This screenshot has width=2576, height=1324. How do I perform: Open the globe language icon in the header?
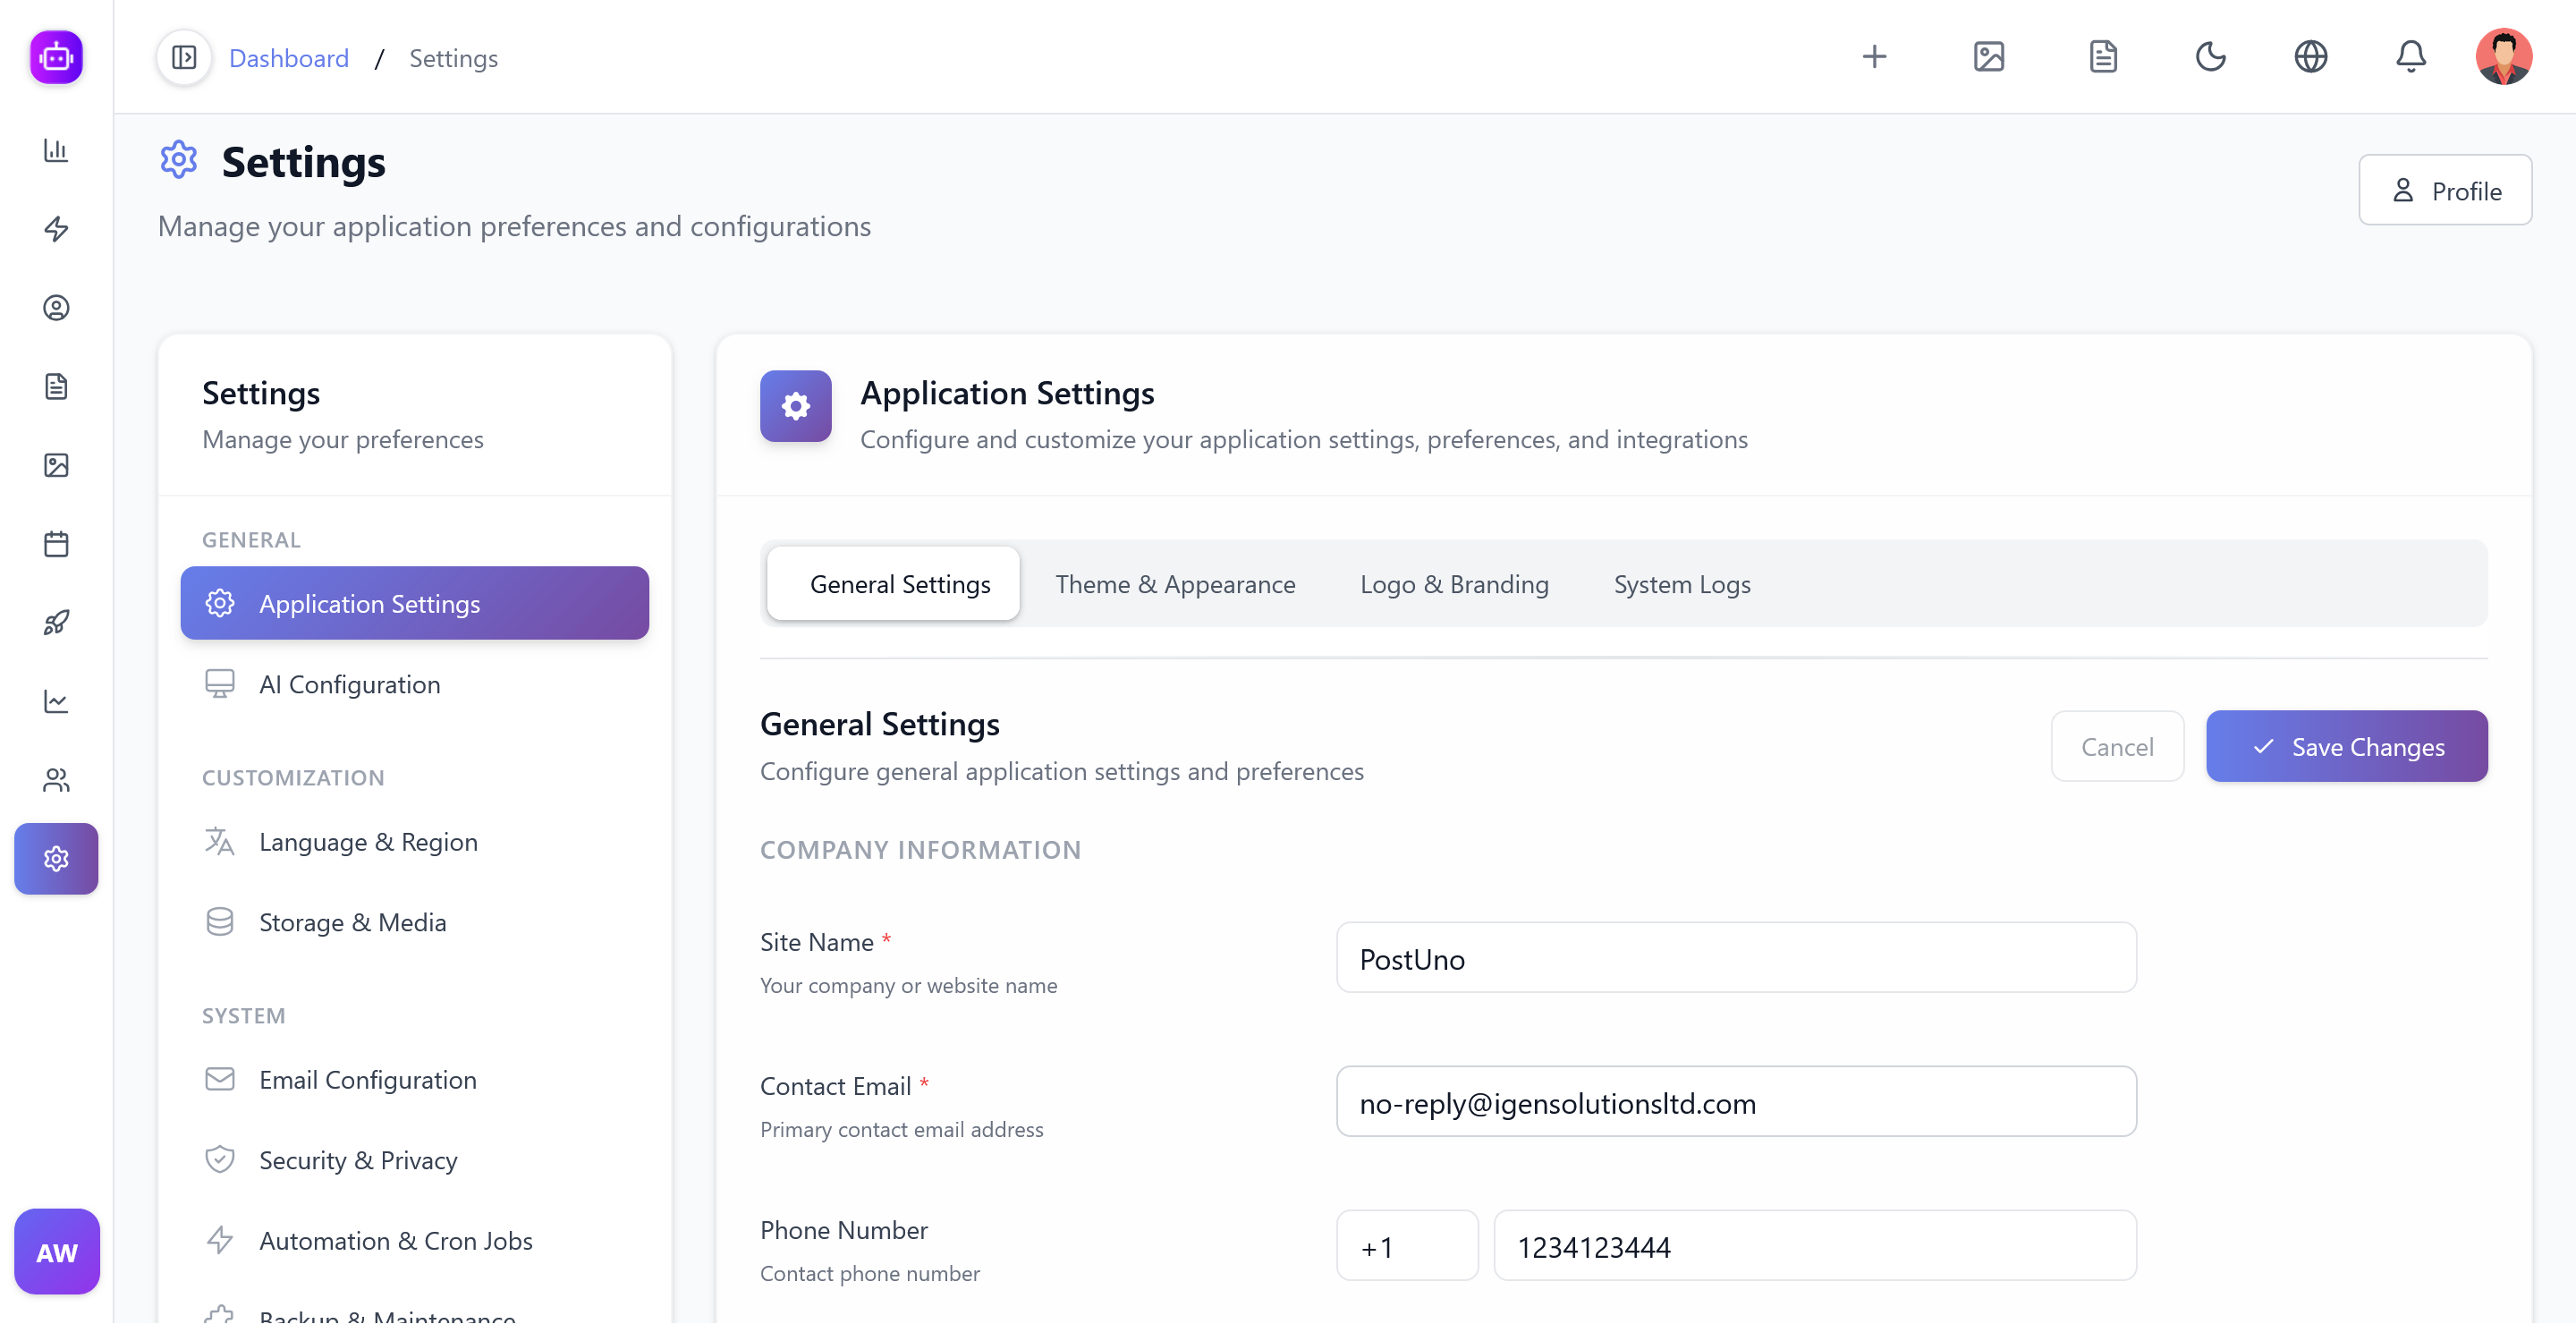coord(2311,57)
